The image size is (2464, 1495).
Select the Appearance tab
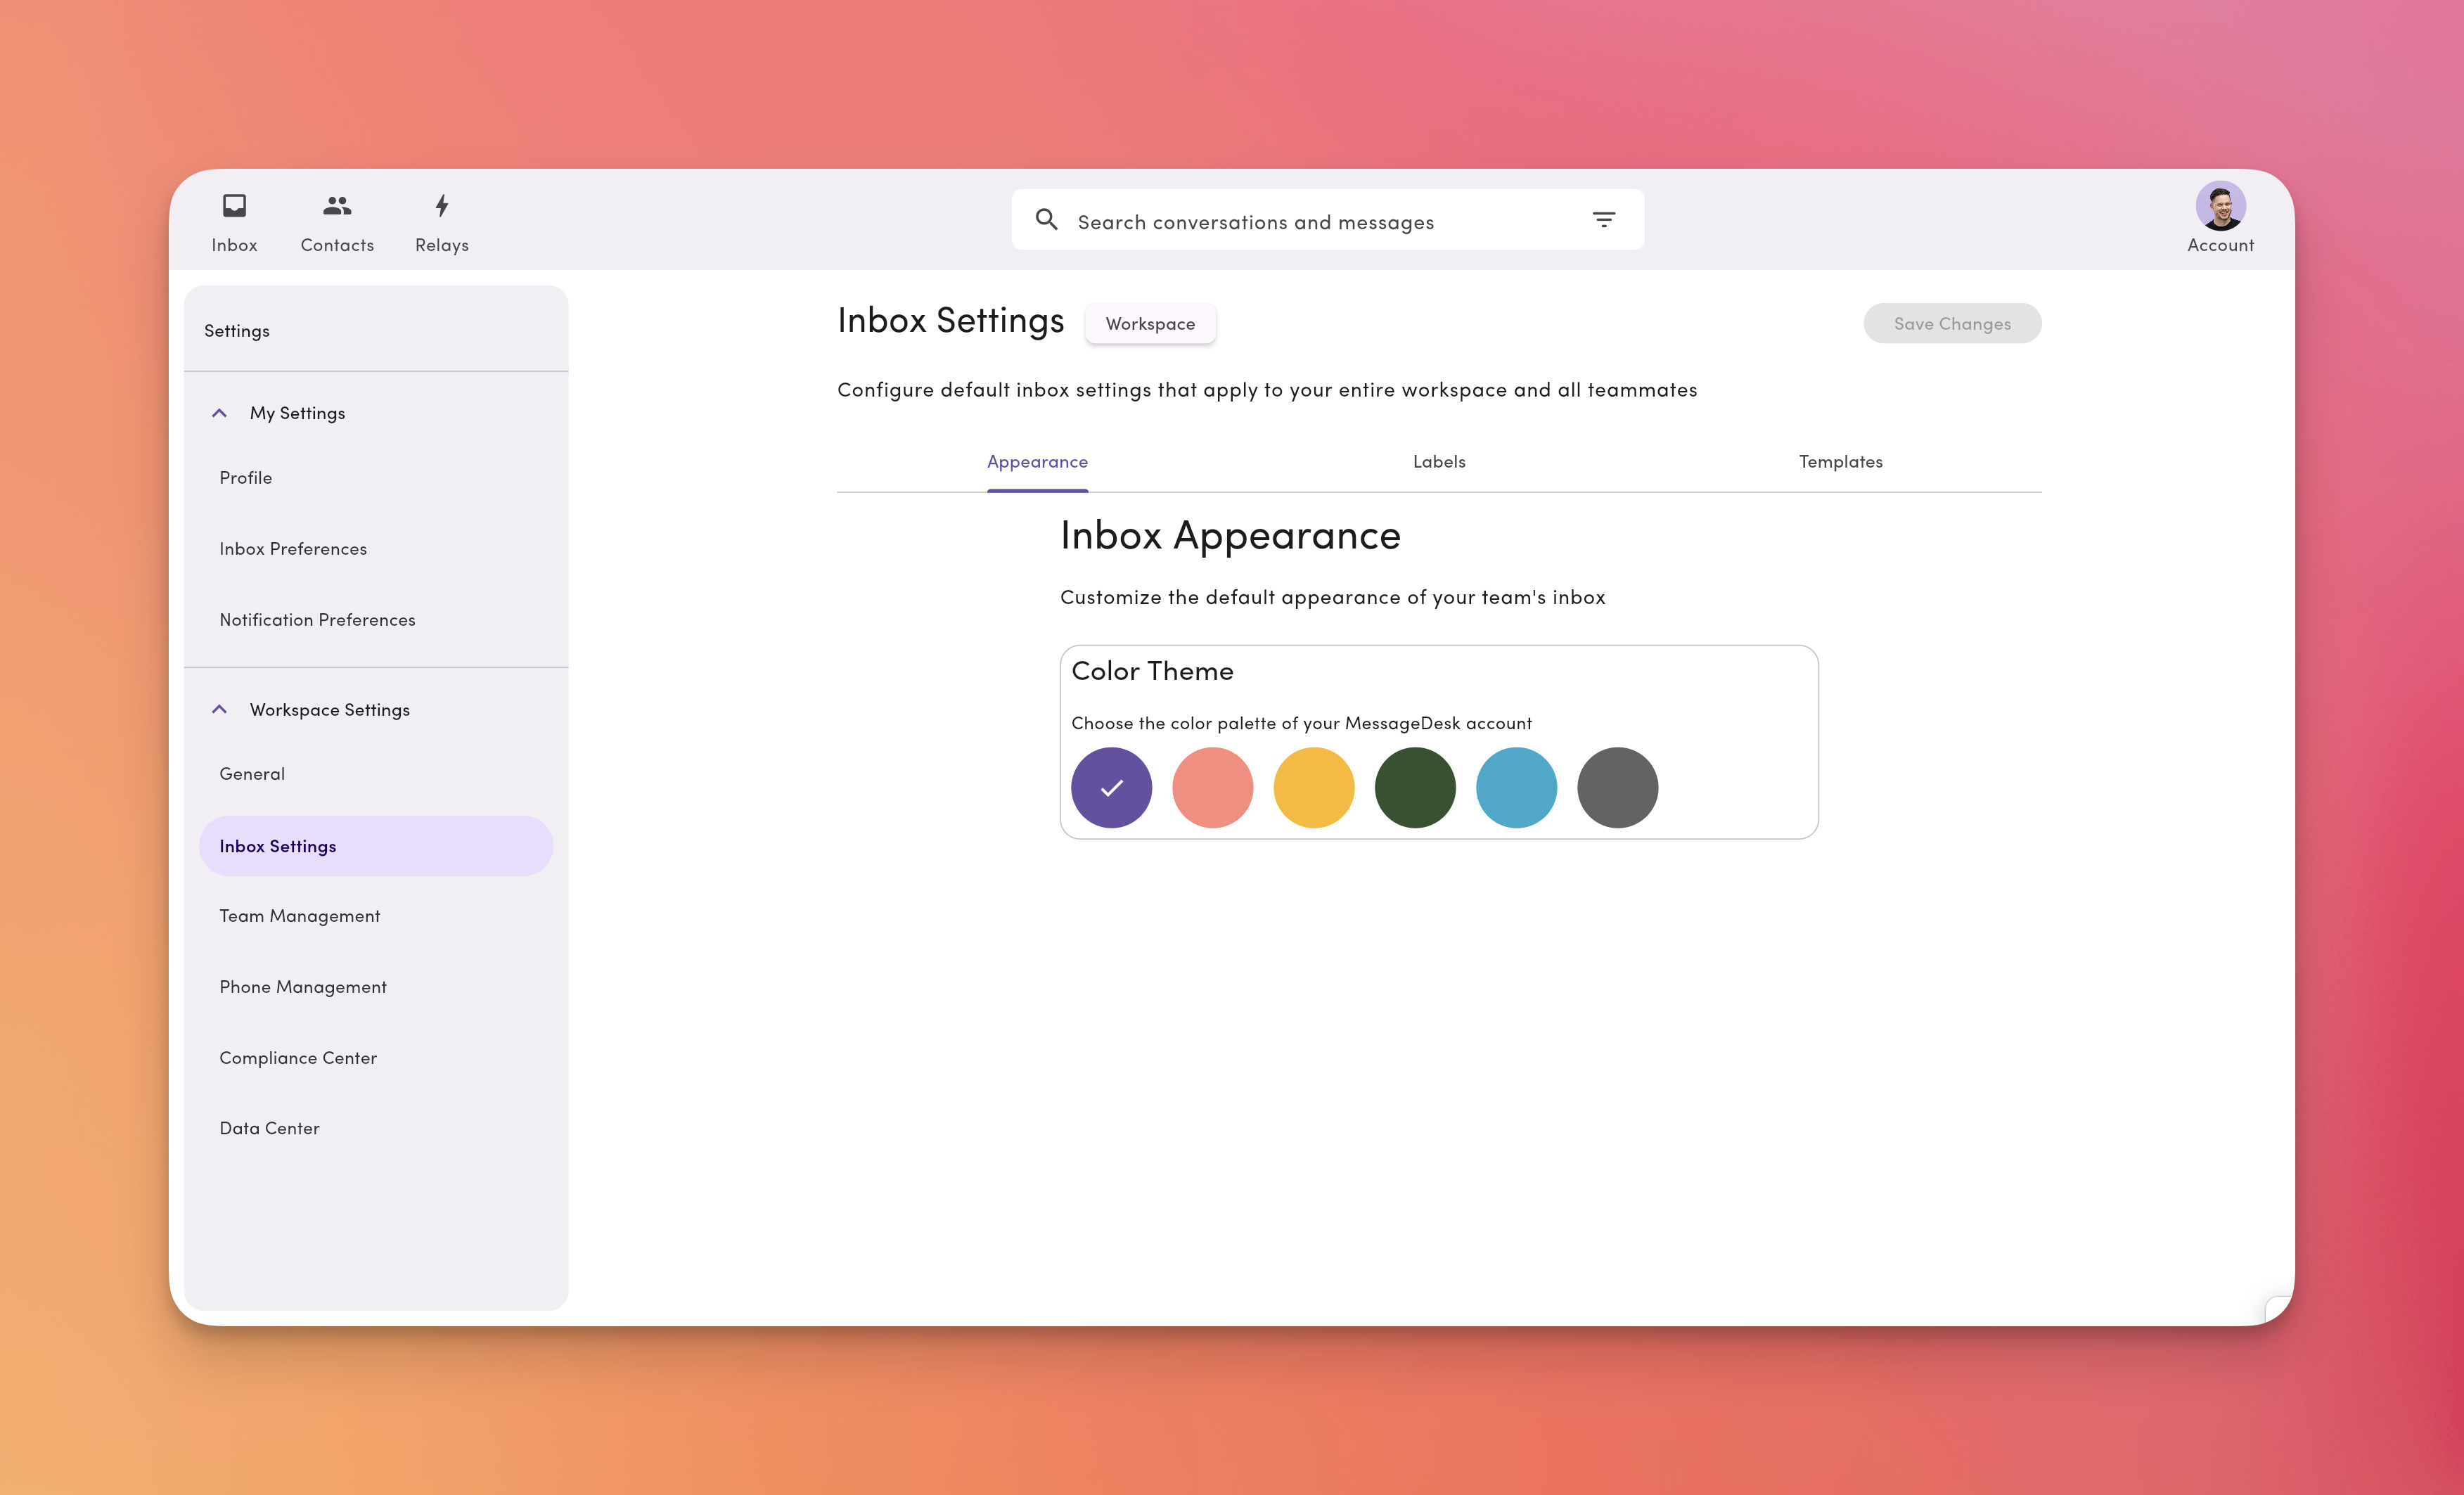[x=1037, y=461]
